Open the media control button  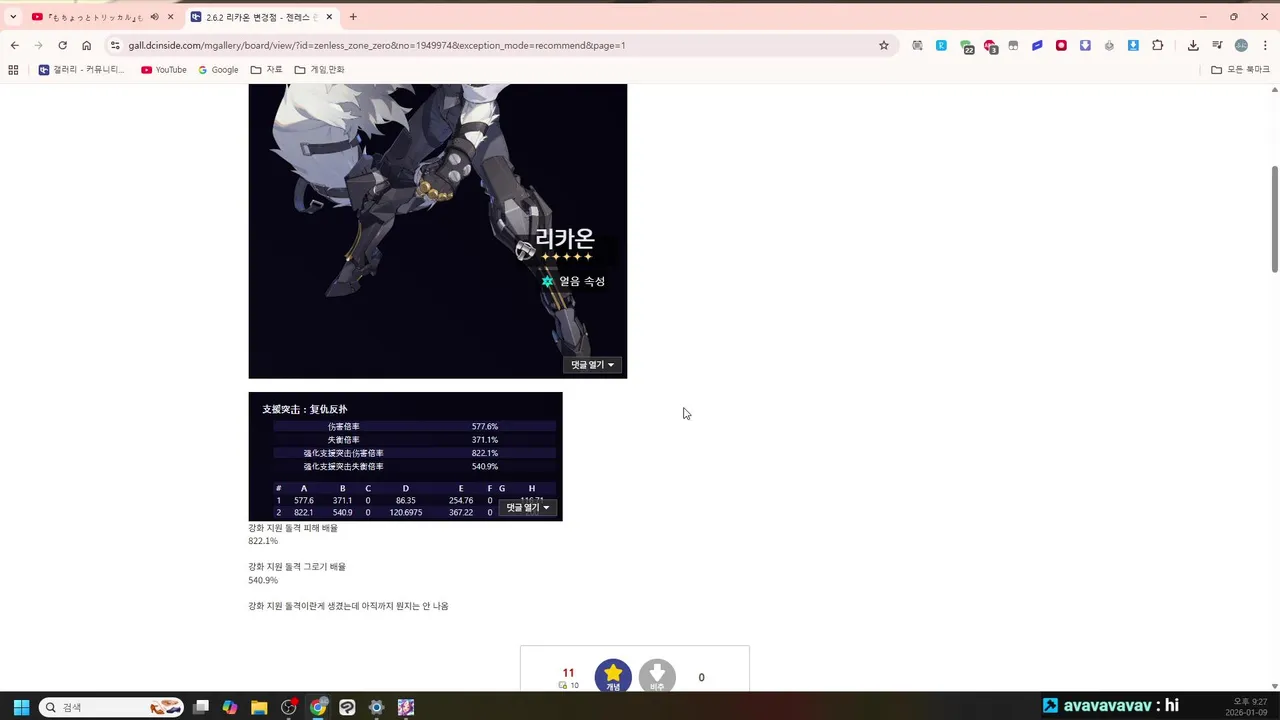pyautogui.click(x=1217, y=45)
